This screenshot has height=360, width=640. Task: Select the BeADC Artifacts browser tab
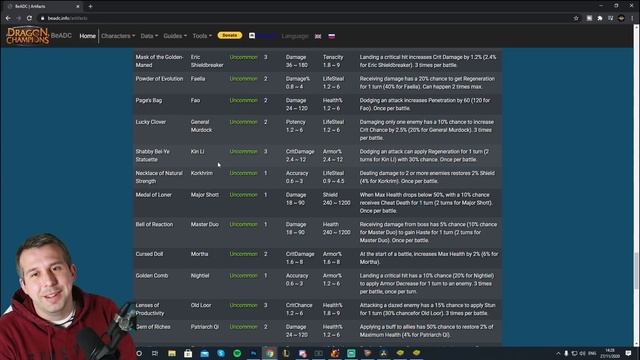[43, 6]
